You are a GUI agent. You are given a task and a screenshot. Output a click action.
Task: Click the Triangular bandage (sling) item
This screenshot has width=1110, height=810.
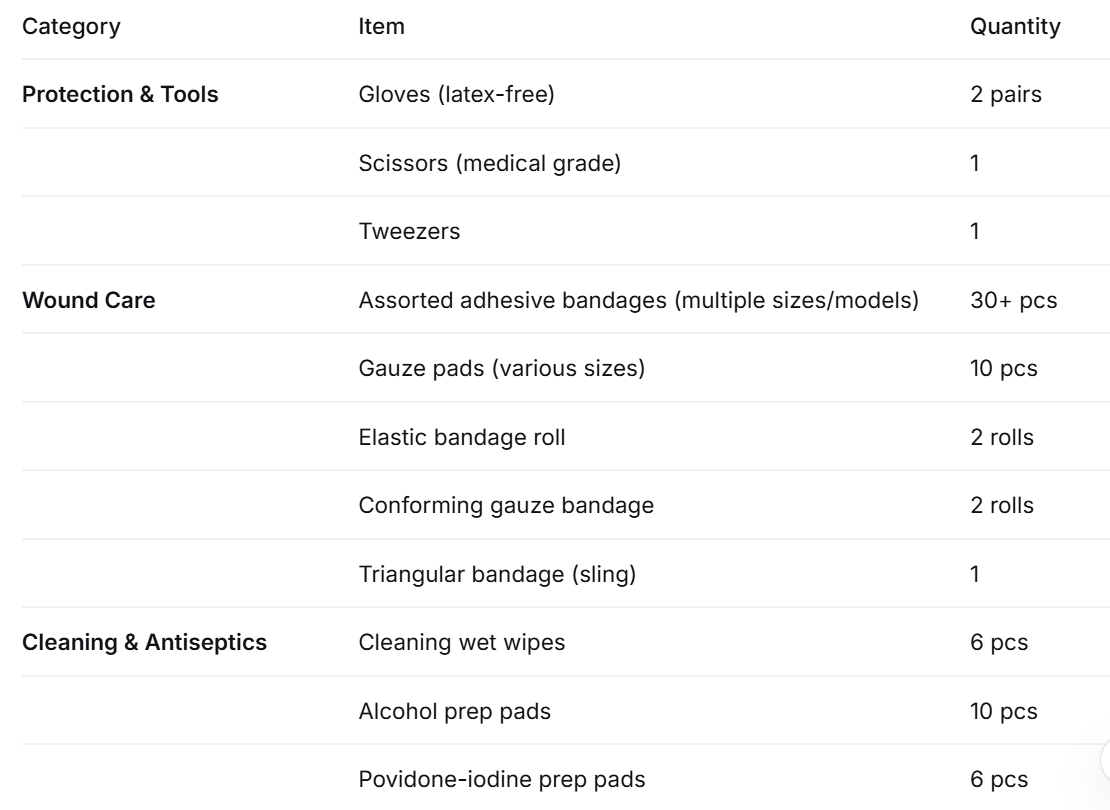[x=497, y=574]
